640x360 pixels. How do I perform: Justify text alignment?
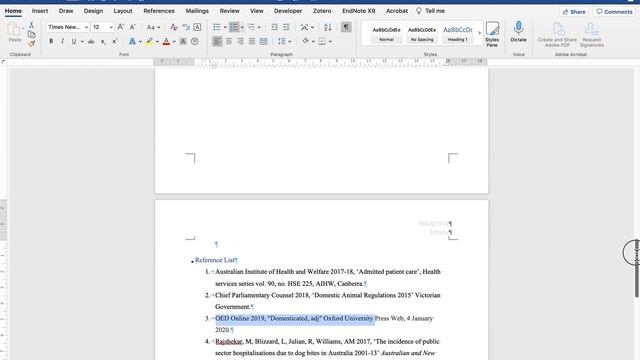pos(252,41)
